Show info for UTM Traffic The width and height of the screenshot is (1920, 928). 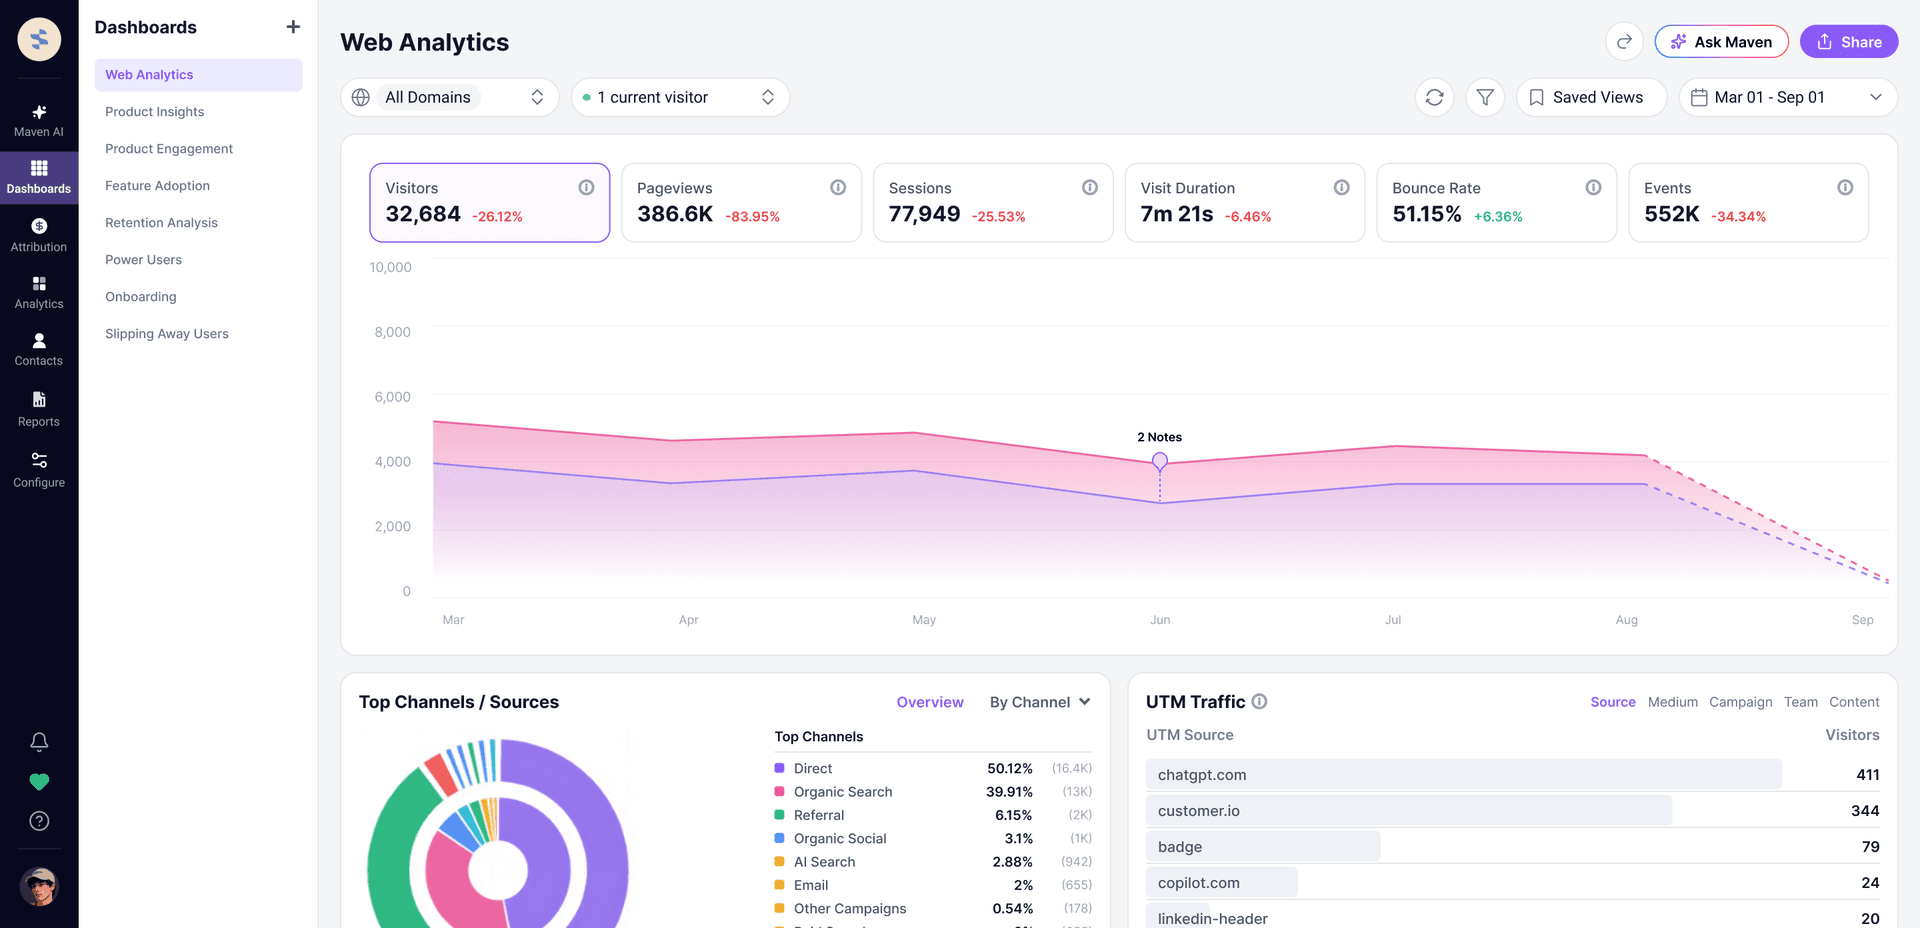tap(1260, 702)
